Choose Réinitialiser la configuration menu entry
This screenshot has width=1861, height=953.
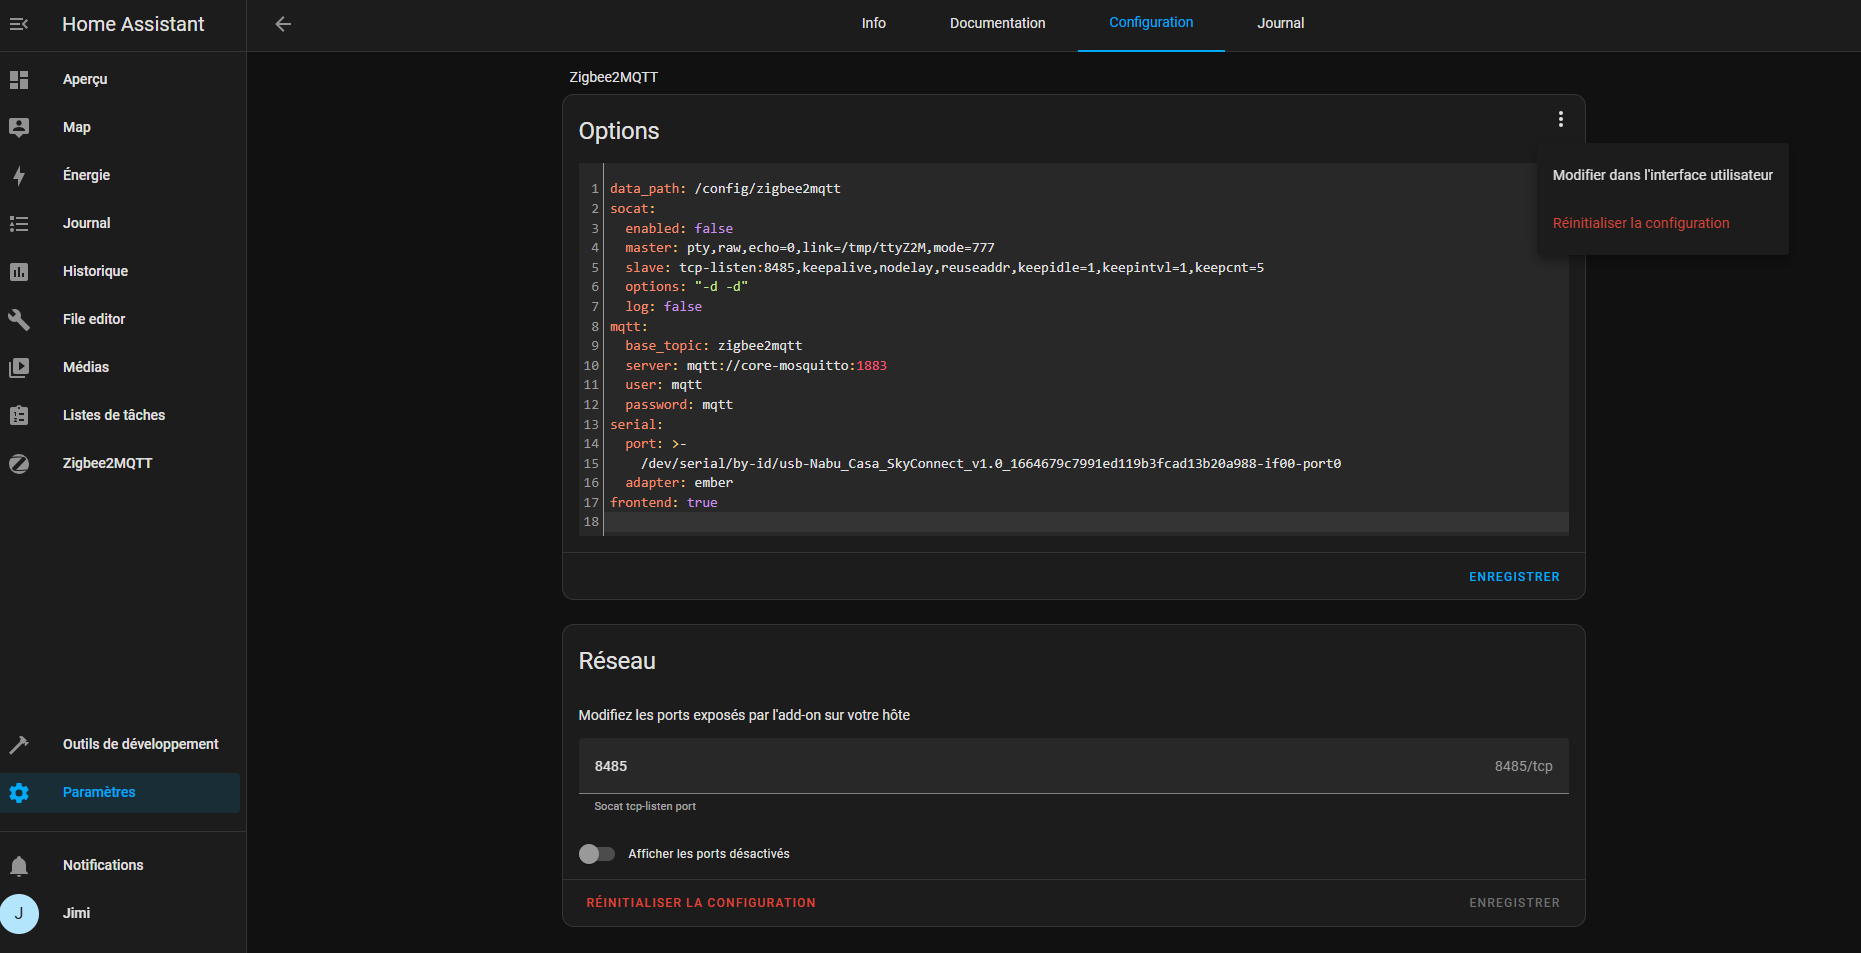point(1640,223)
